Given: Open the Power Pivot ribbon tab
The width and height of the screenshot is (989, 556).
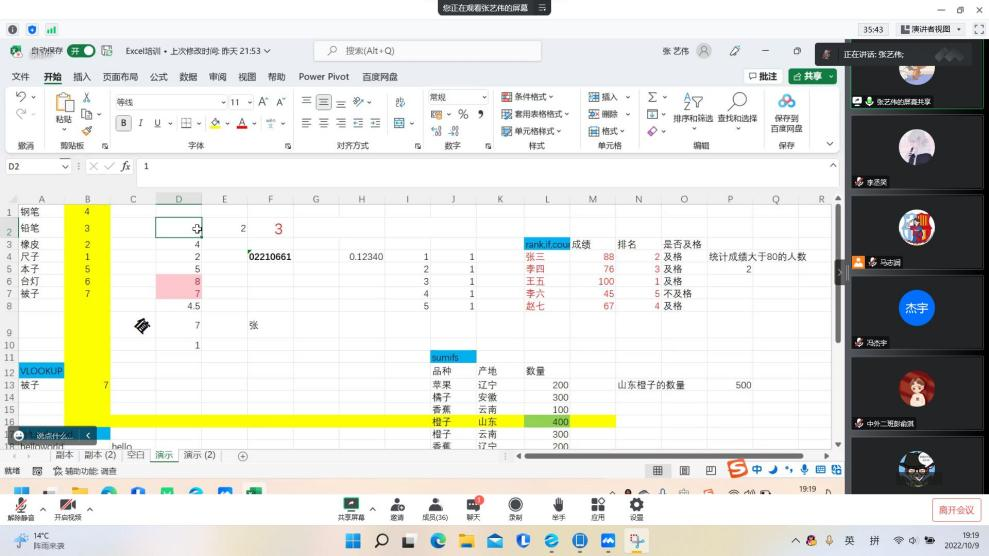Looking at the screenshot, I should click(x=323, y=77).
